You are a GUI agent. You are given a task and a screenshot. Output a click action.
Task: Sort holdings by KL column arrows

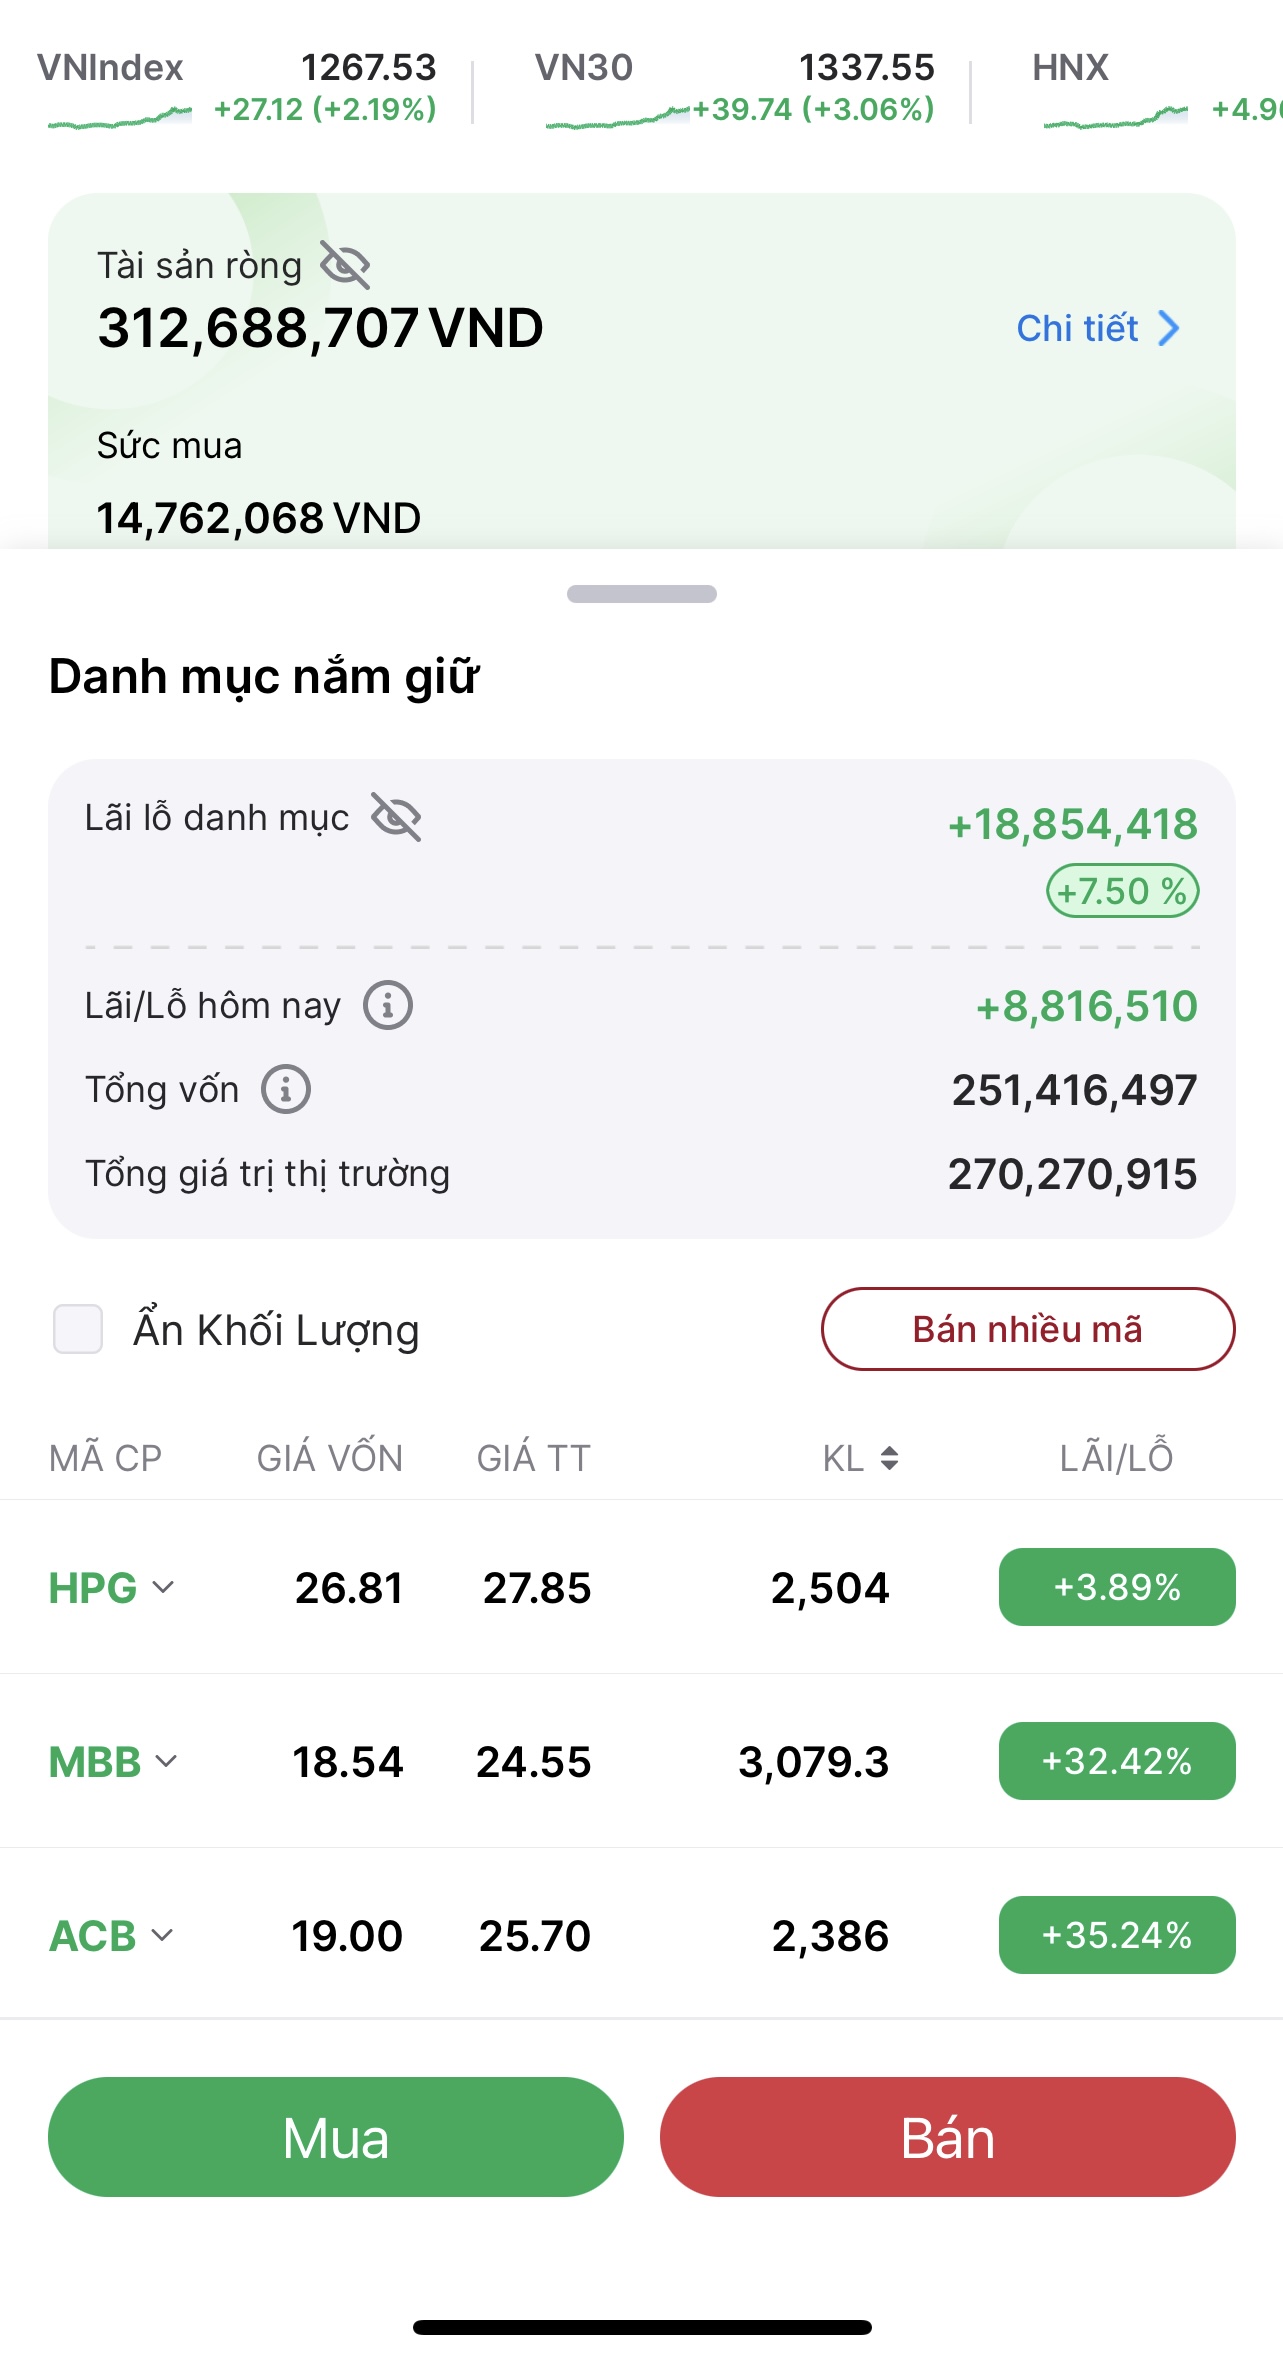point(889,1458)
